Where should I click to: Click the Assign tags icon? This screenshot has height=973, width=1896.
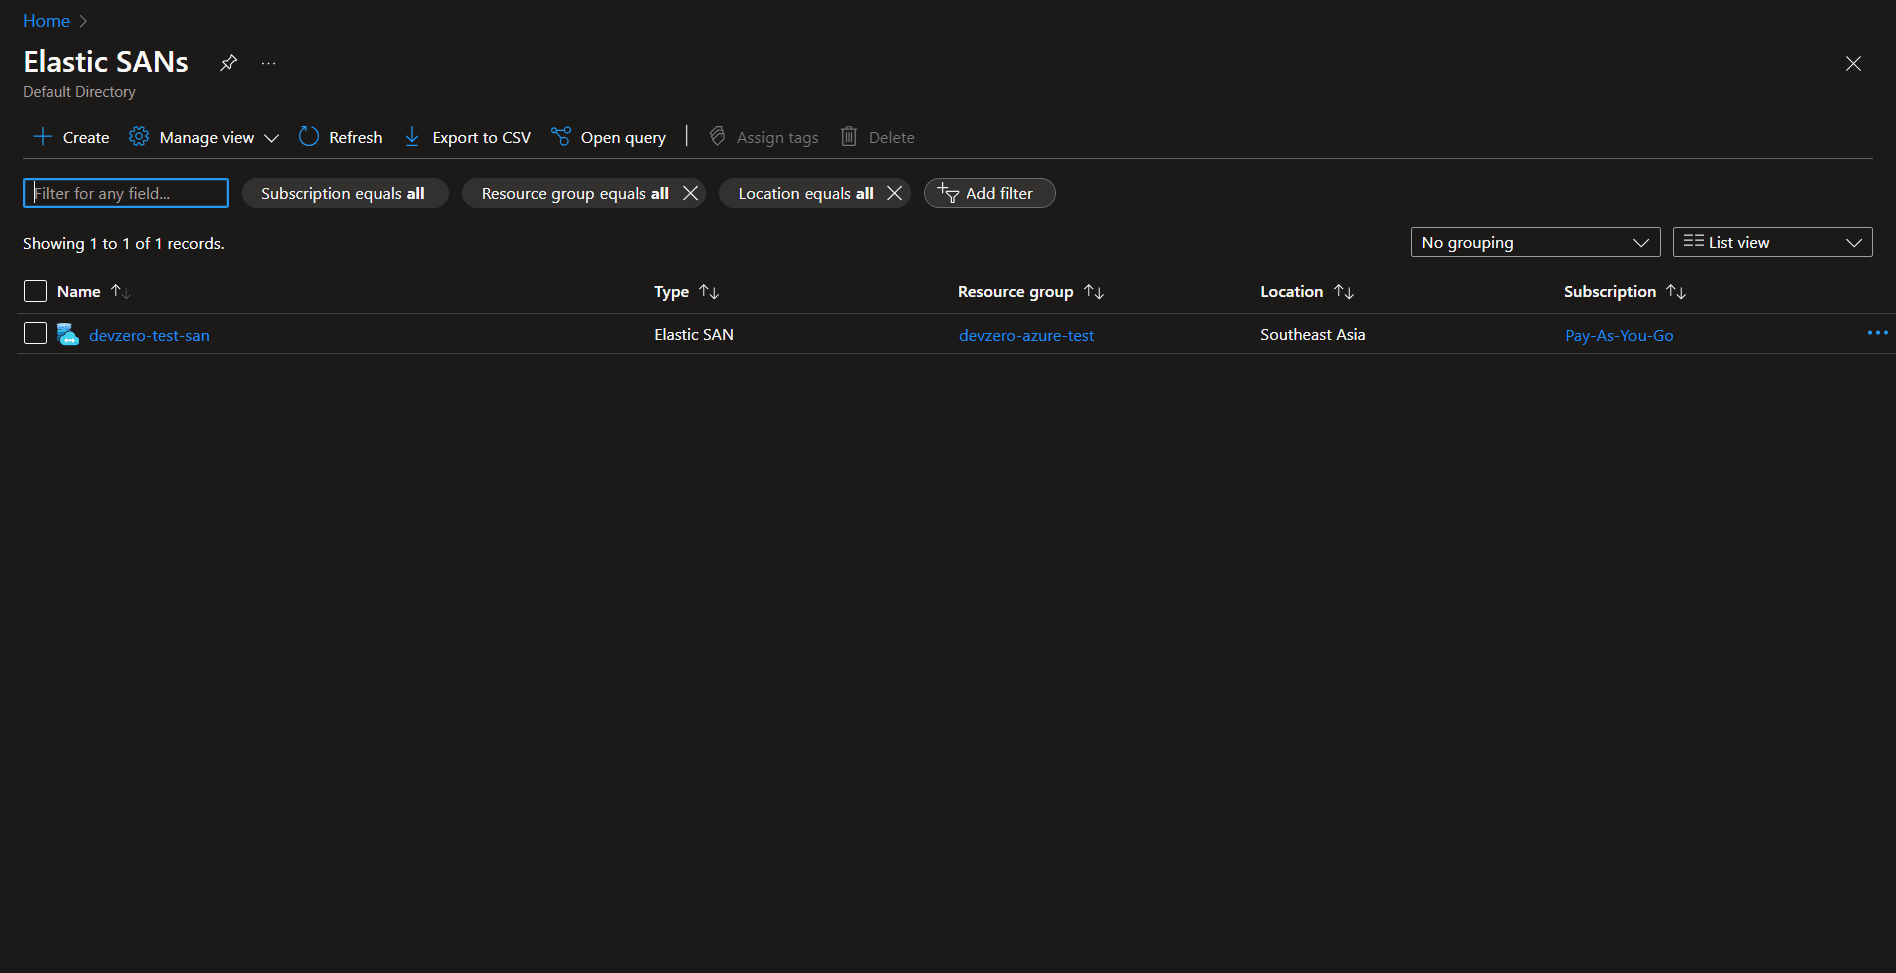[x=717, y=136]
